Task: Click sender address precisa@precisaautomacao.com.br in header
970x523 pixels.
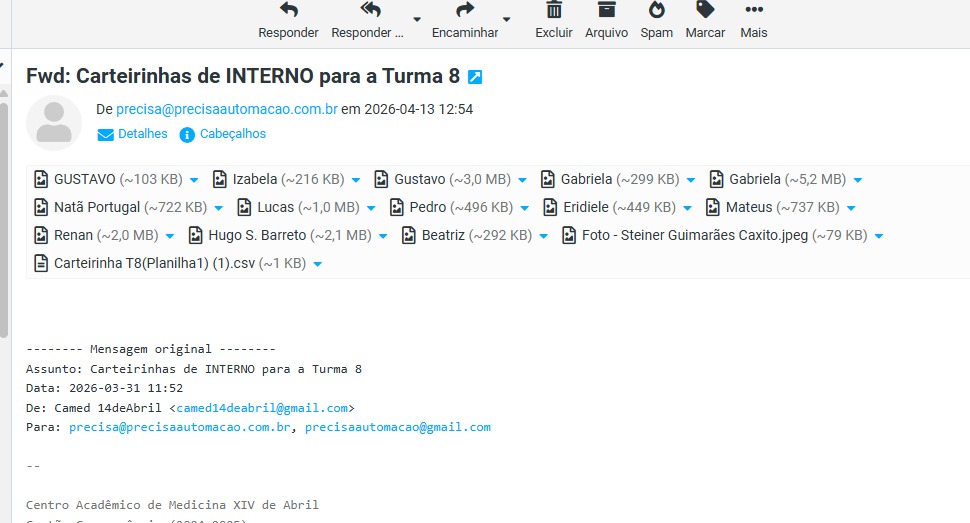Action: tap(227, 109)
